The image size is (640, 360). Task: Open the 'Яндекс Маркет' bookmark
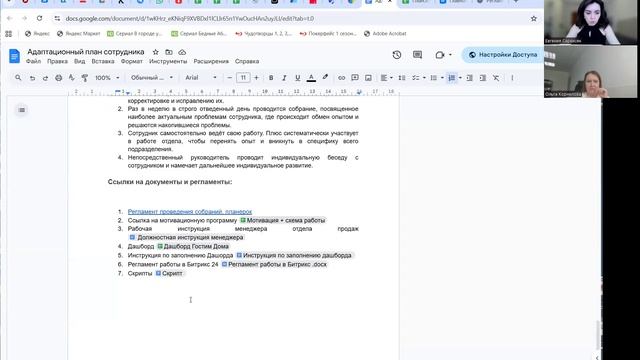click(x=78, y=33)
